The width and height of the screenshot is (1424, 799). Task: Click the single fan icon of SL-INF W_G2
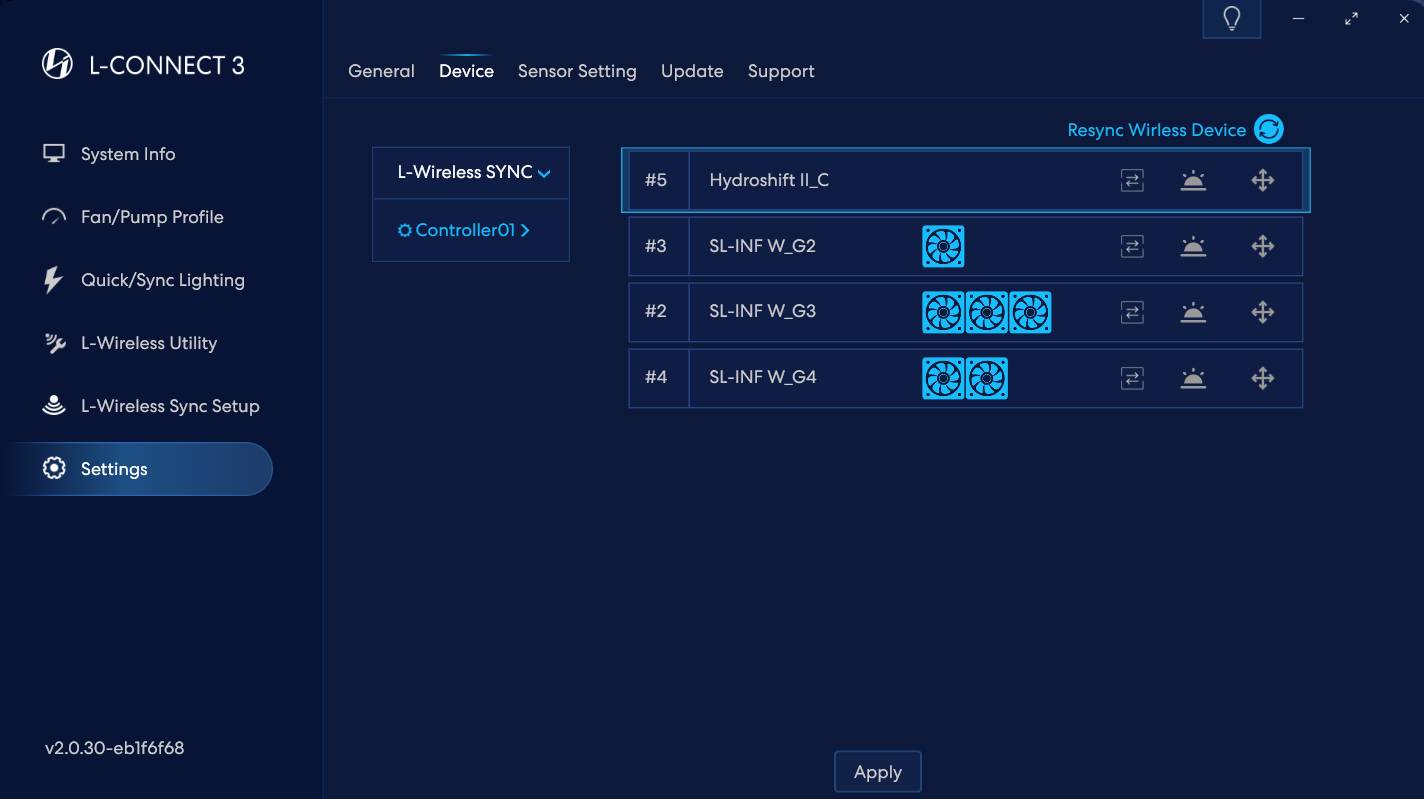943,246
